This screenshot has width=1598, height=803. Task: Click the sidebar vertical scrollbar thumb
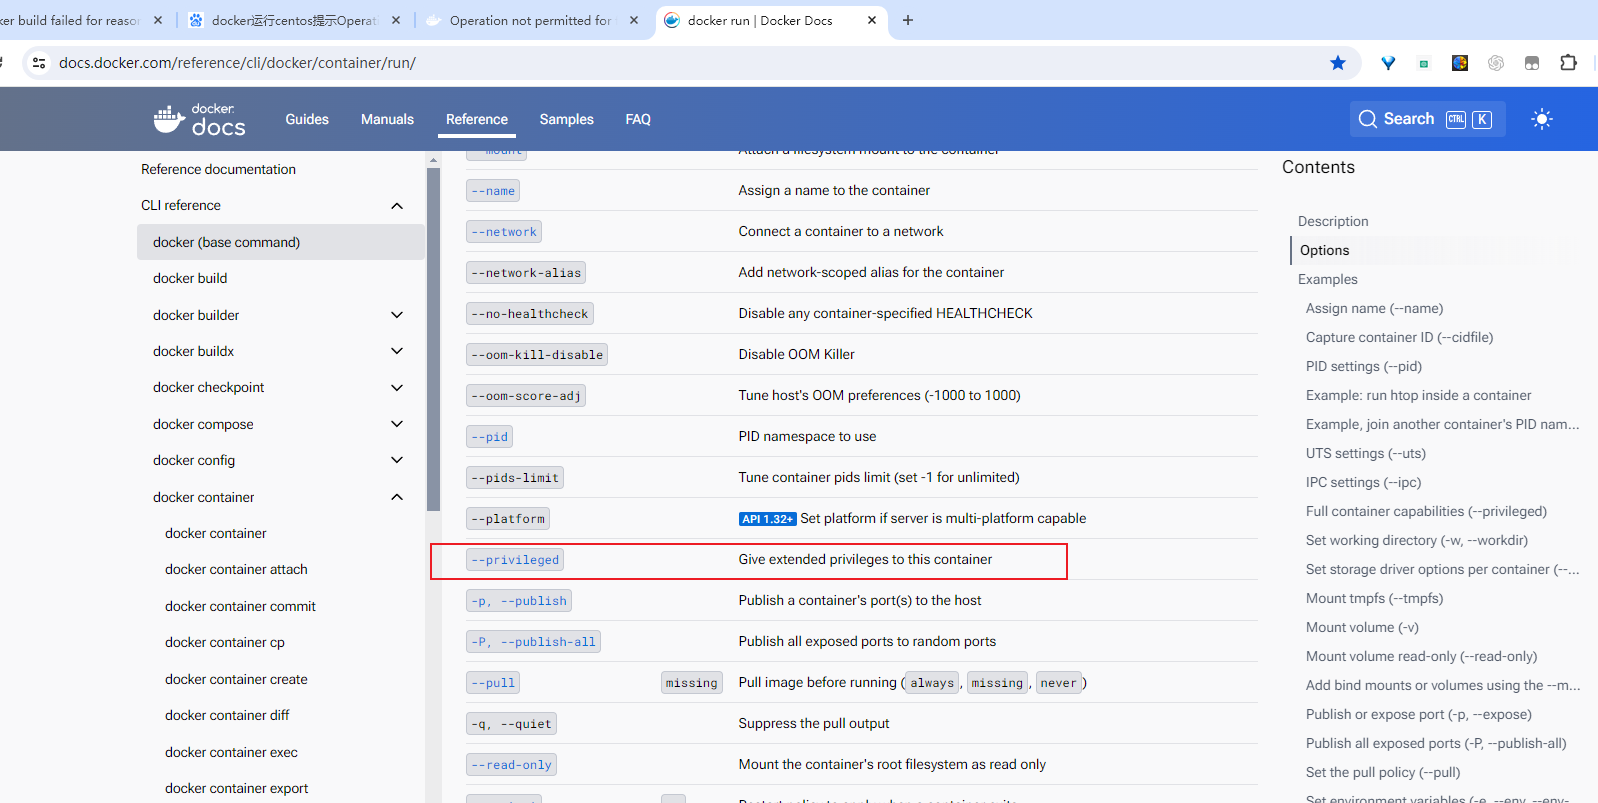click(x=433, y=340)
